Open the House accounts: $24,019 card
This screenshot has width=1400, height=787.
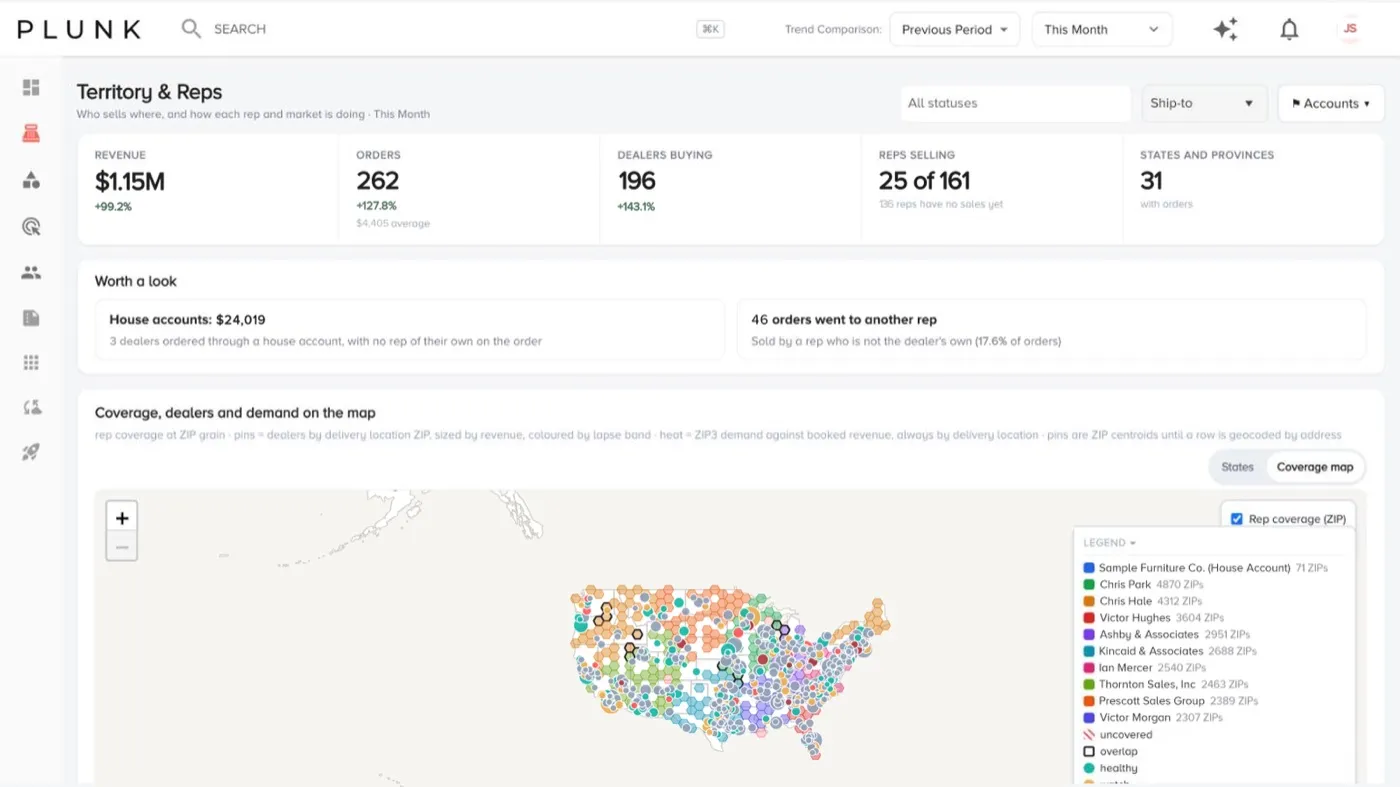[x=409, y=330]
